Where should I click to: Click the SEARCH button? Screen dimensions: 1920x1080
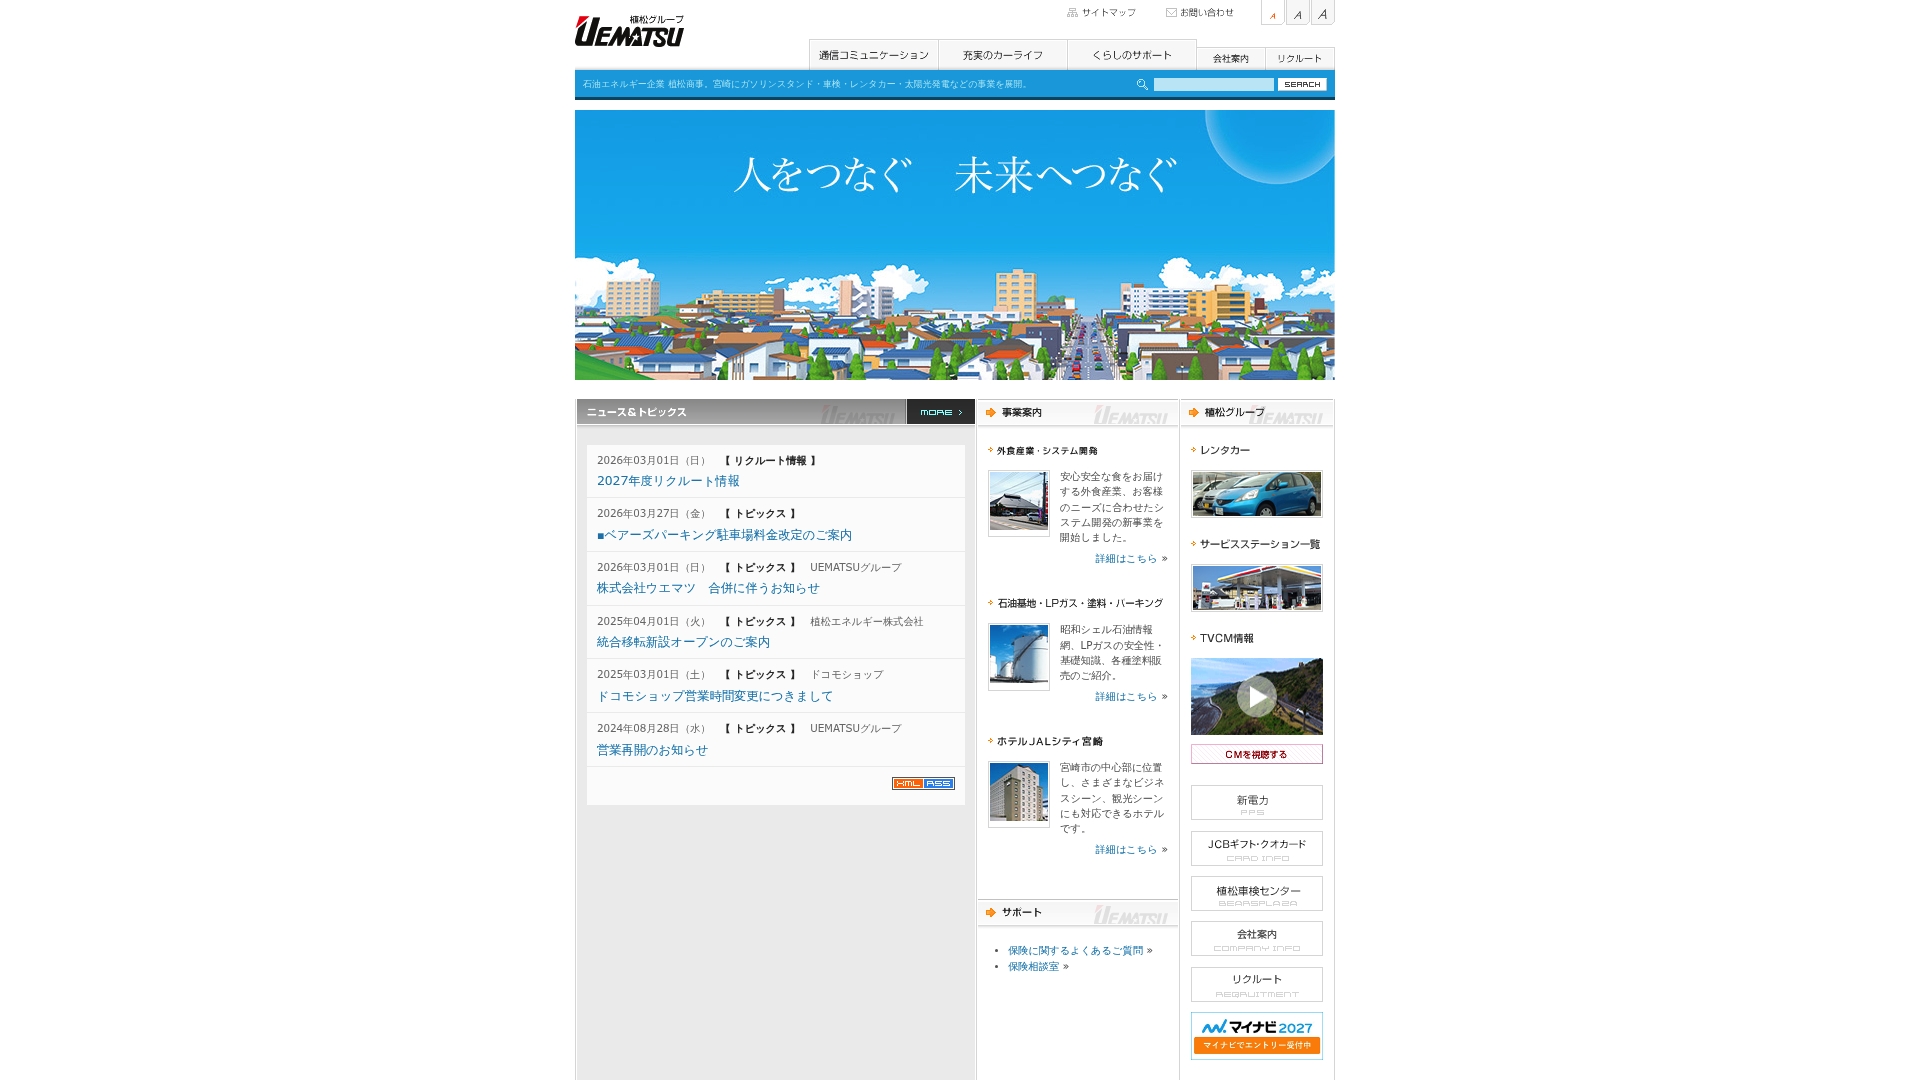[x=1302, y=85]
